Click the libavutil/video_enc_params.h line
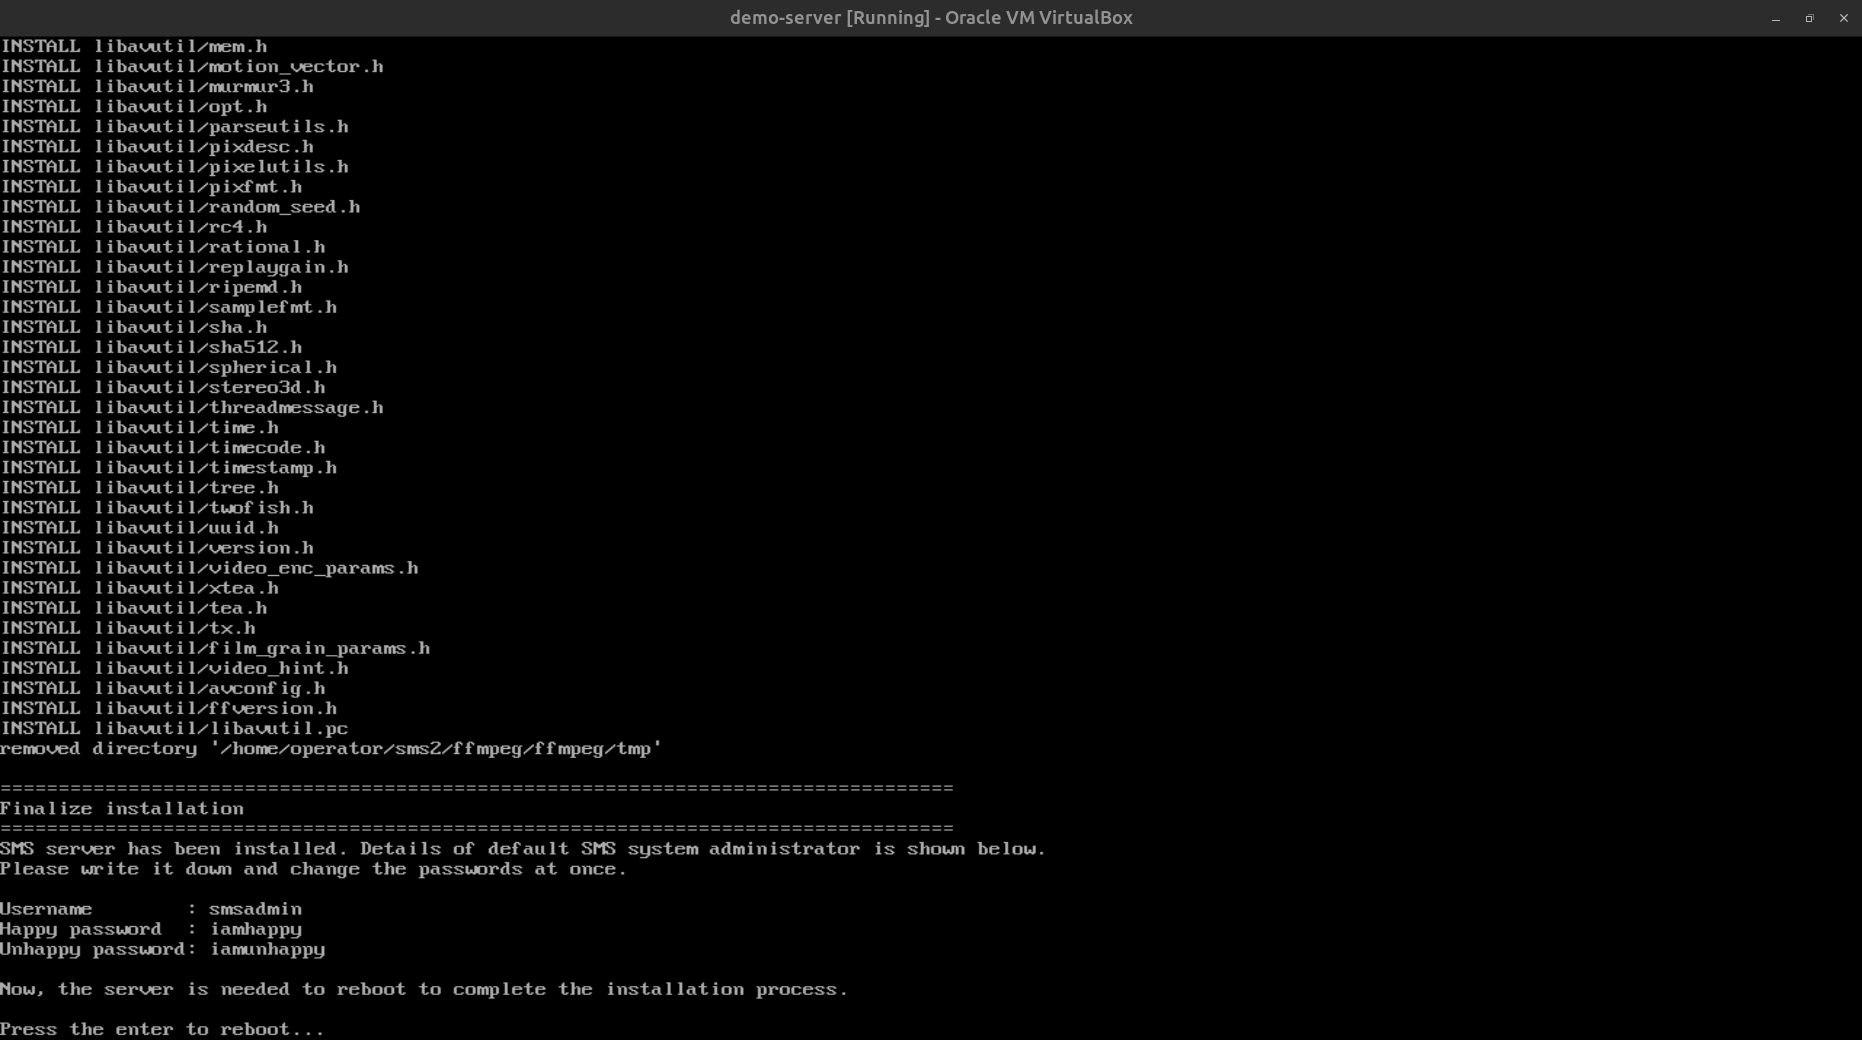 [x=209, y=568]
